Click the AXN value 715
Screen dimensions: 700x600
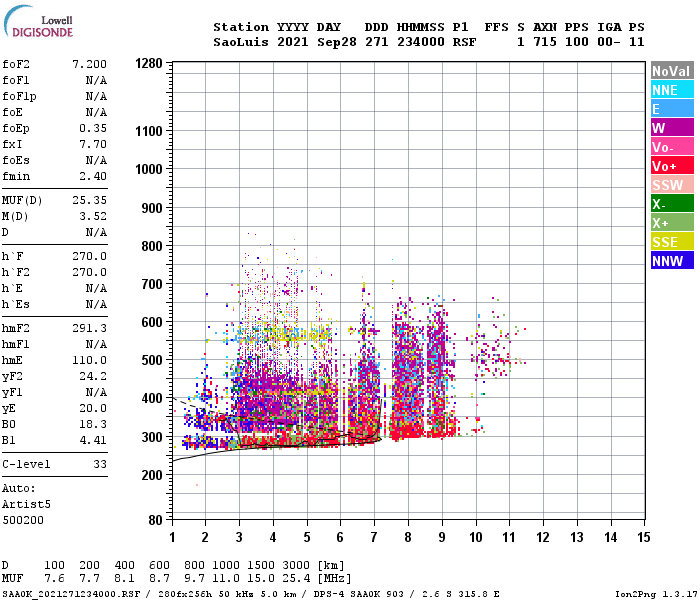[545, 42]
